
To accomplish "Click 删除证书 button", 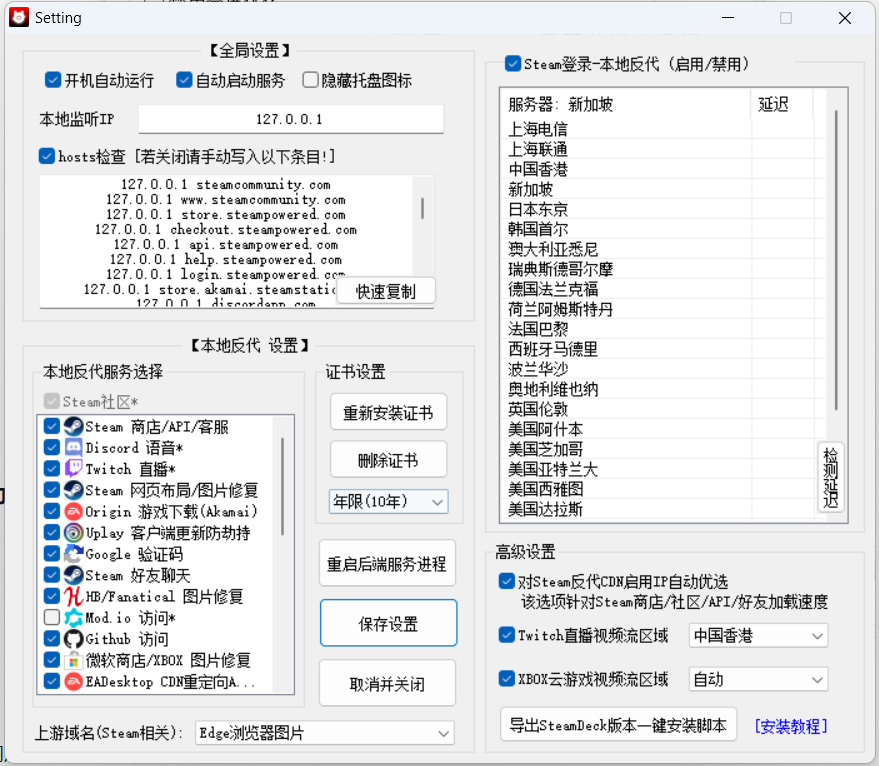I will click(388, 460).
